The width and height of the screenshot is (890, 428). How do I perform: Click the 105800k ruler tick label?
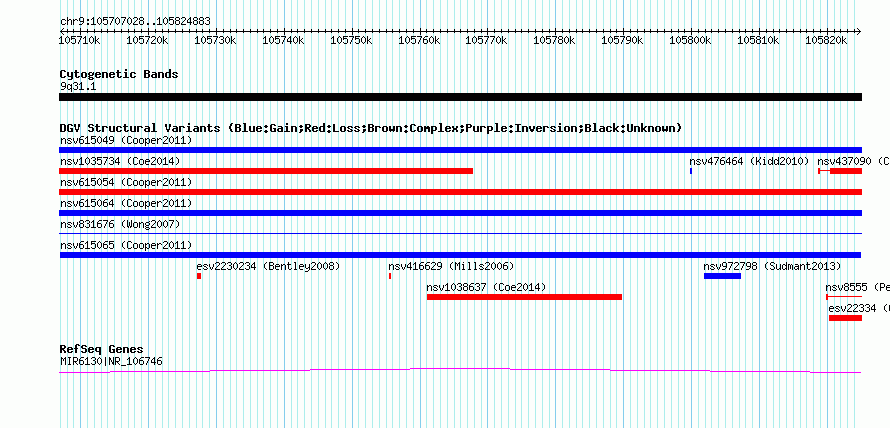click(x=690, y=40)
